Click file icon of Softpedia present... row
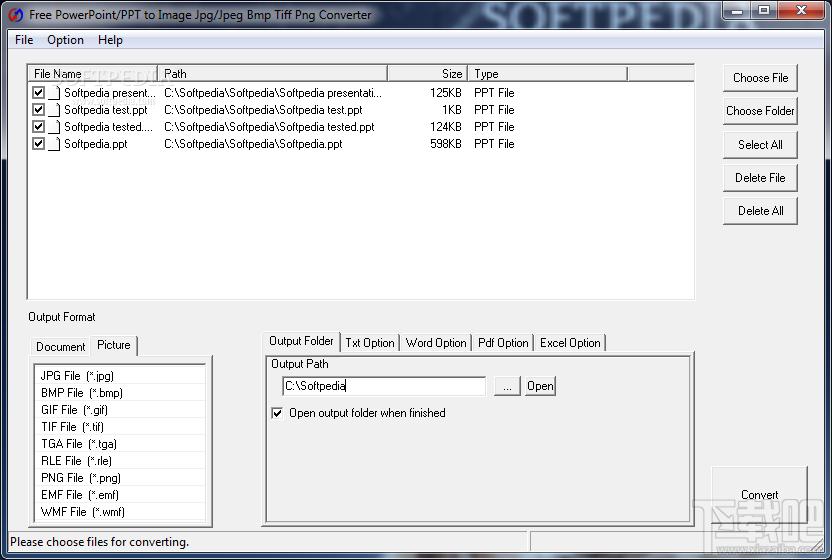Screen dimensions: 832x560 tap(54, 93)
